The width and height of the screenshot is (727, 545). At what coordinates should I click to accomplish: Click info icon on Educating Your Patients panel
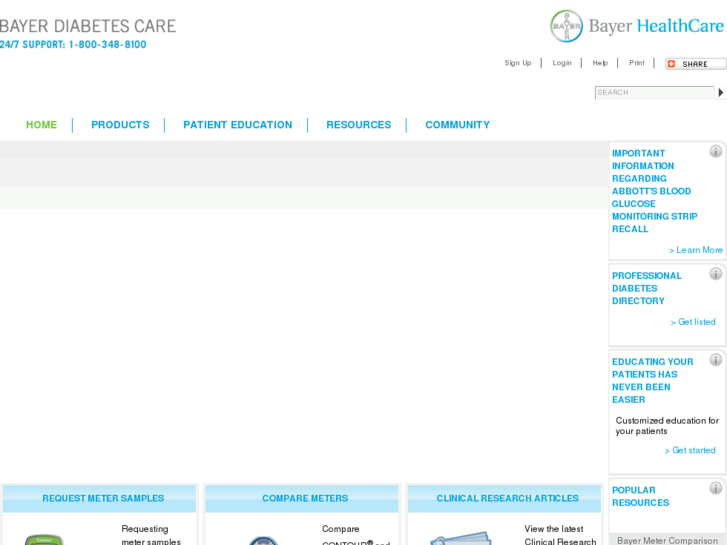click(x=715, y=360)
